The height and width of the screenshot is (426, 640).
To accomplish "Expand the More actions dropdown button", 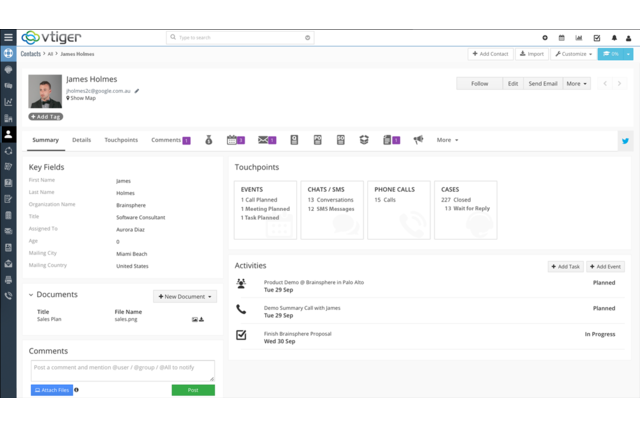I will tap(576, 84).
